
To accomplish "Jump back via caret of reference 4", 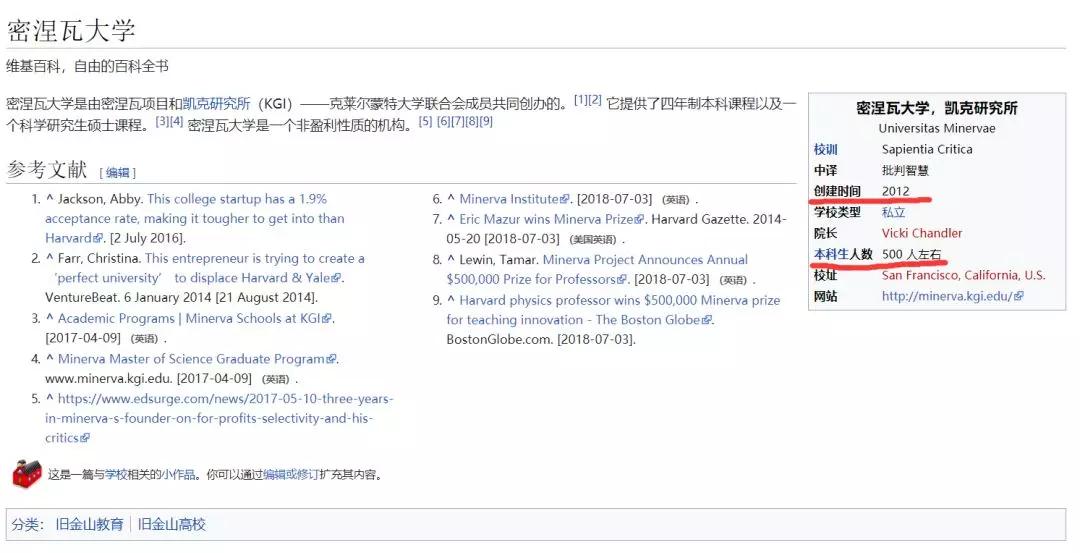I will (50, 359).
